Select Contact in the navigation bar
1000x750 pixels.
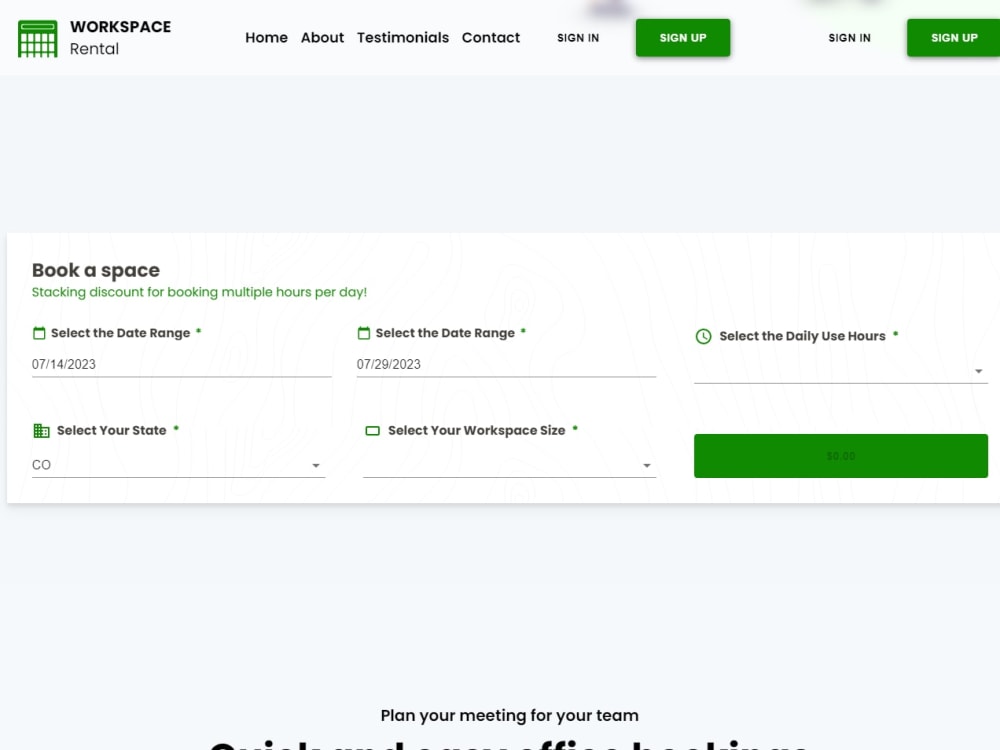pyautogui.click(x=490, y=38)
